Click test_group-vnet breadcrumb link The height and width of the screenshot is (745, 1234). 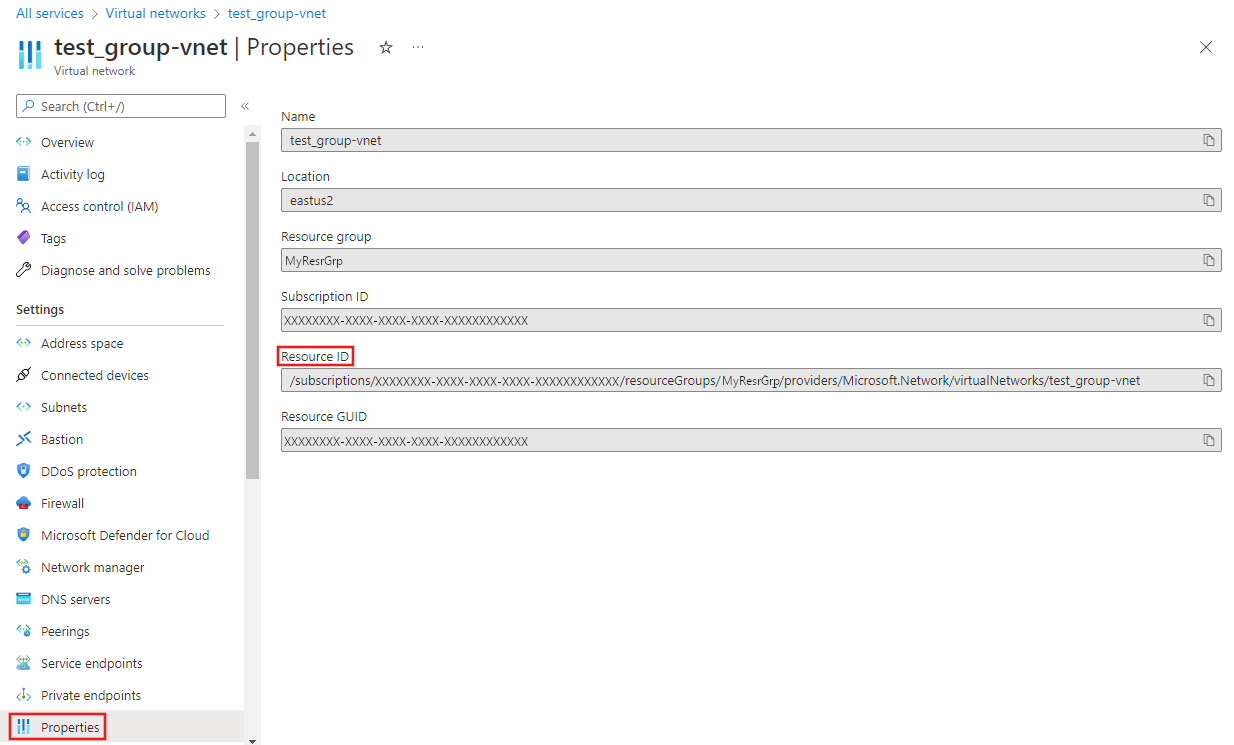276,13
